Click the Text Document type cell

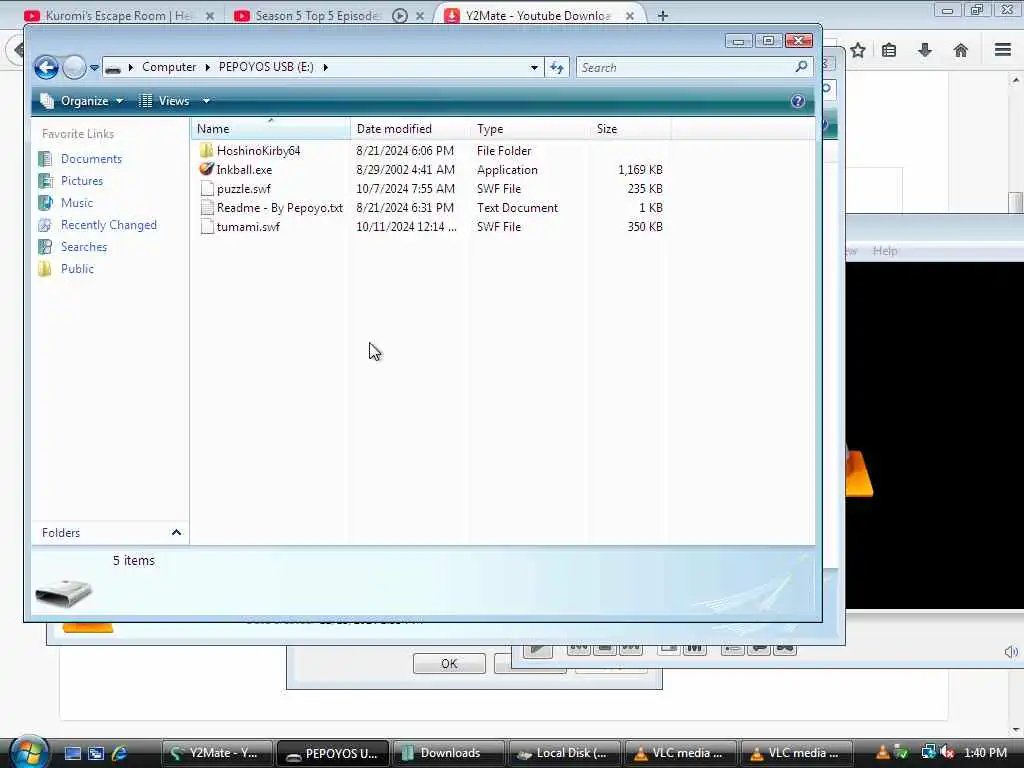[517, 208]
